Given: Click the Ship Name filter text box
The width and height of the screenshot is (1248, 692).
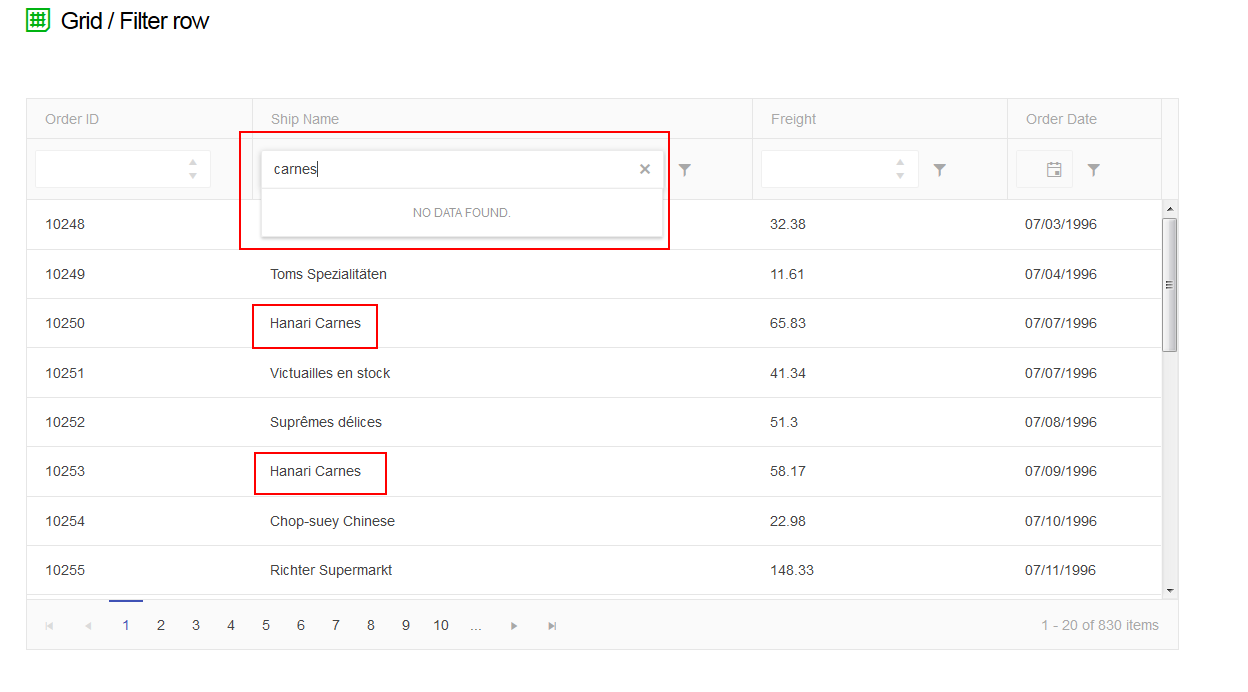Looking at the screenshot, I should tap(450, 169).
